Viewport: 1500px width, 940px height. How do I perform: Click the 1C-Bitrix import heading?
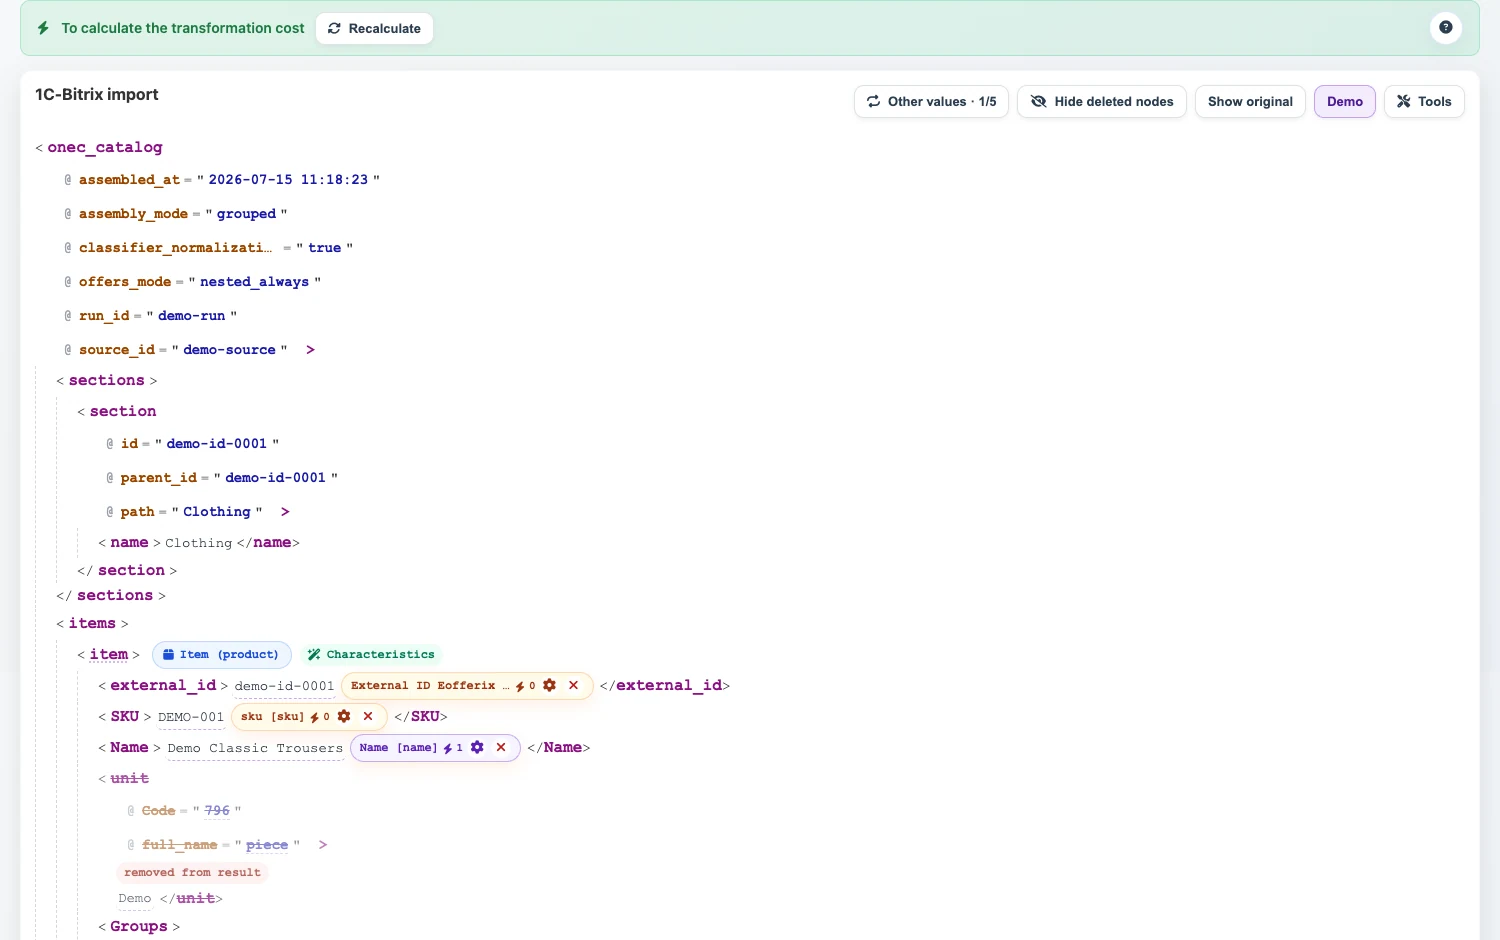97,94
